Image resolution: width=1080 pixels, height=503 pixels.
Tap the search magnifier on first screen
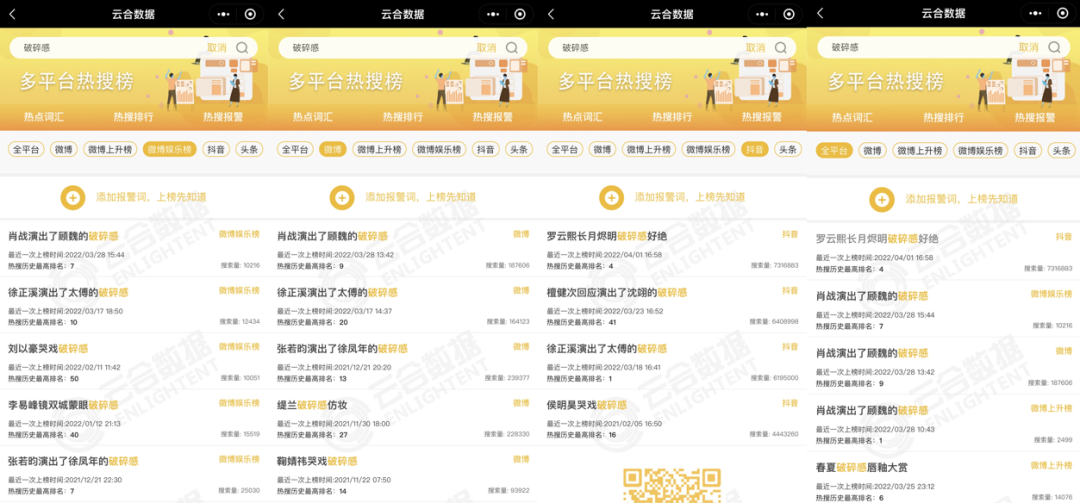pyautogui.click(x=242, y=48)
